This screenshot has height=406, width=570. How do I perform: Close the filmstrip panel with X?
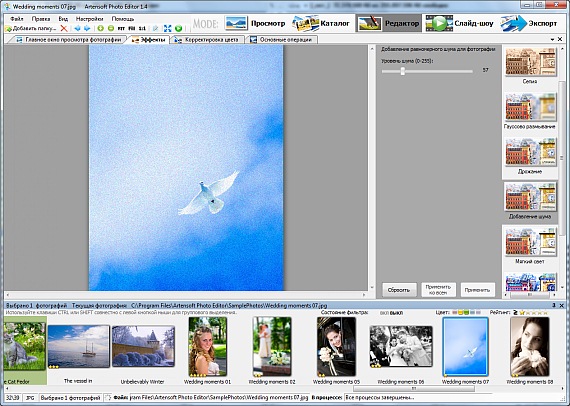tap(562, 305)
